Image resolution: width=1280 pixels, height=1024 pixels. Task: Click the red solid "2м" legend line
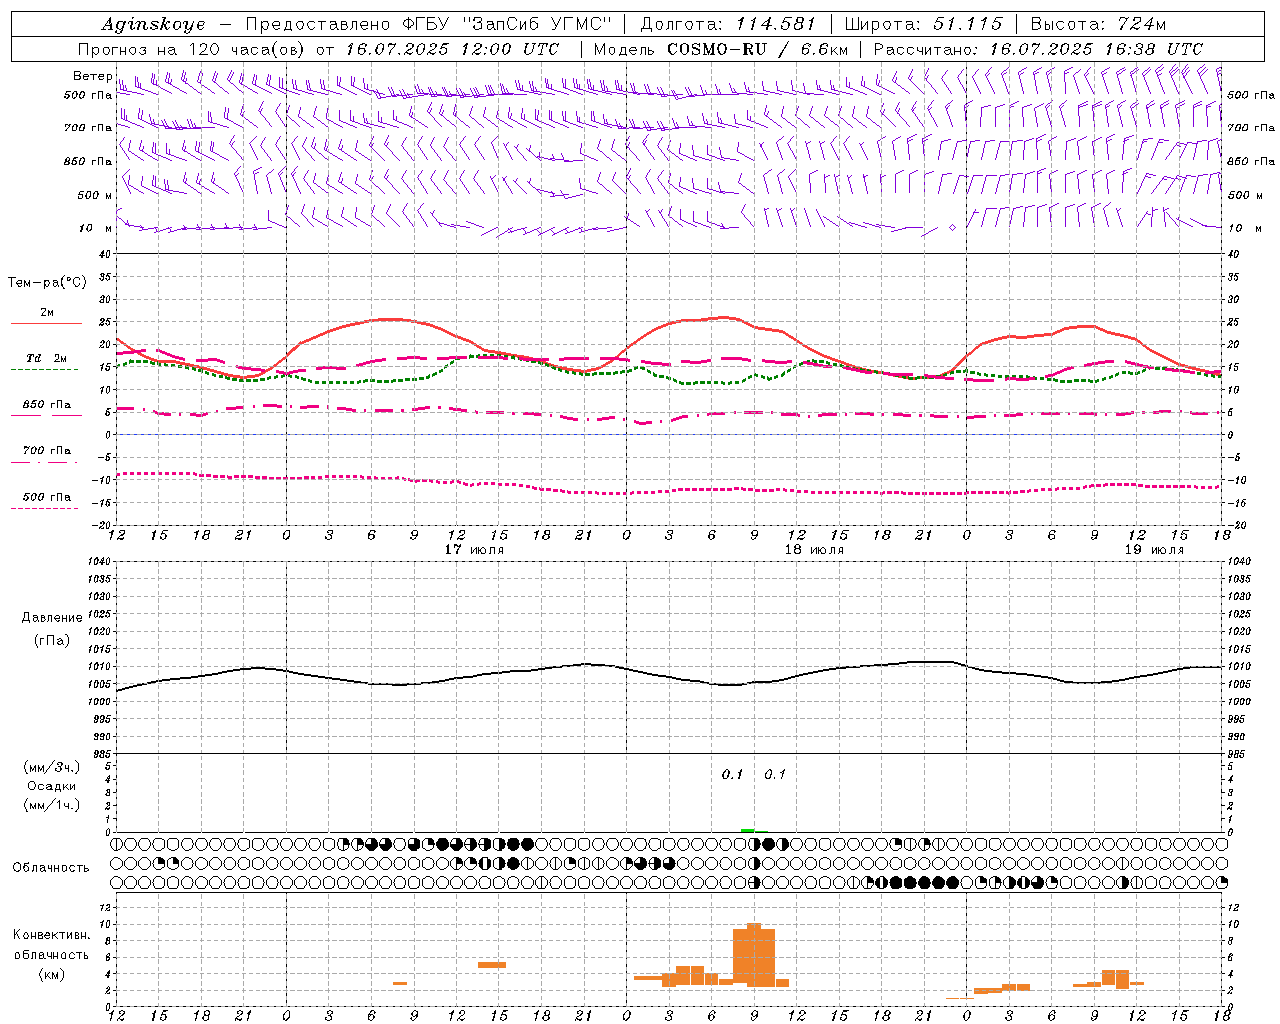click(46, 324)
